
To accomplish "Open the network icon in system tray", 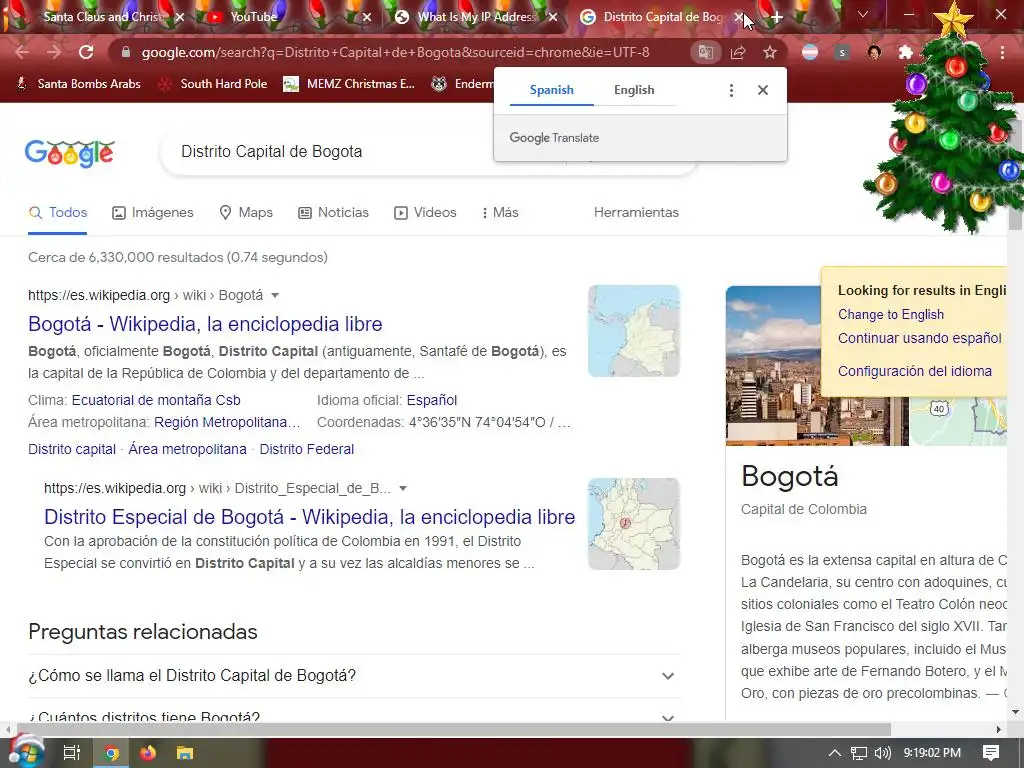I will pos(859,753).
